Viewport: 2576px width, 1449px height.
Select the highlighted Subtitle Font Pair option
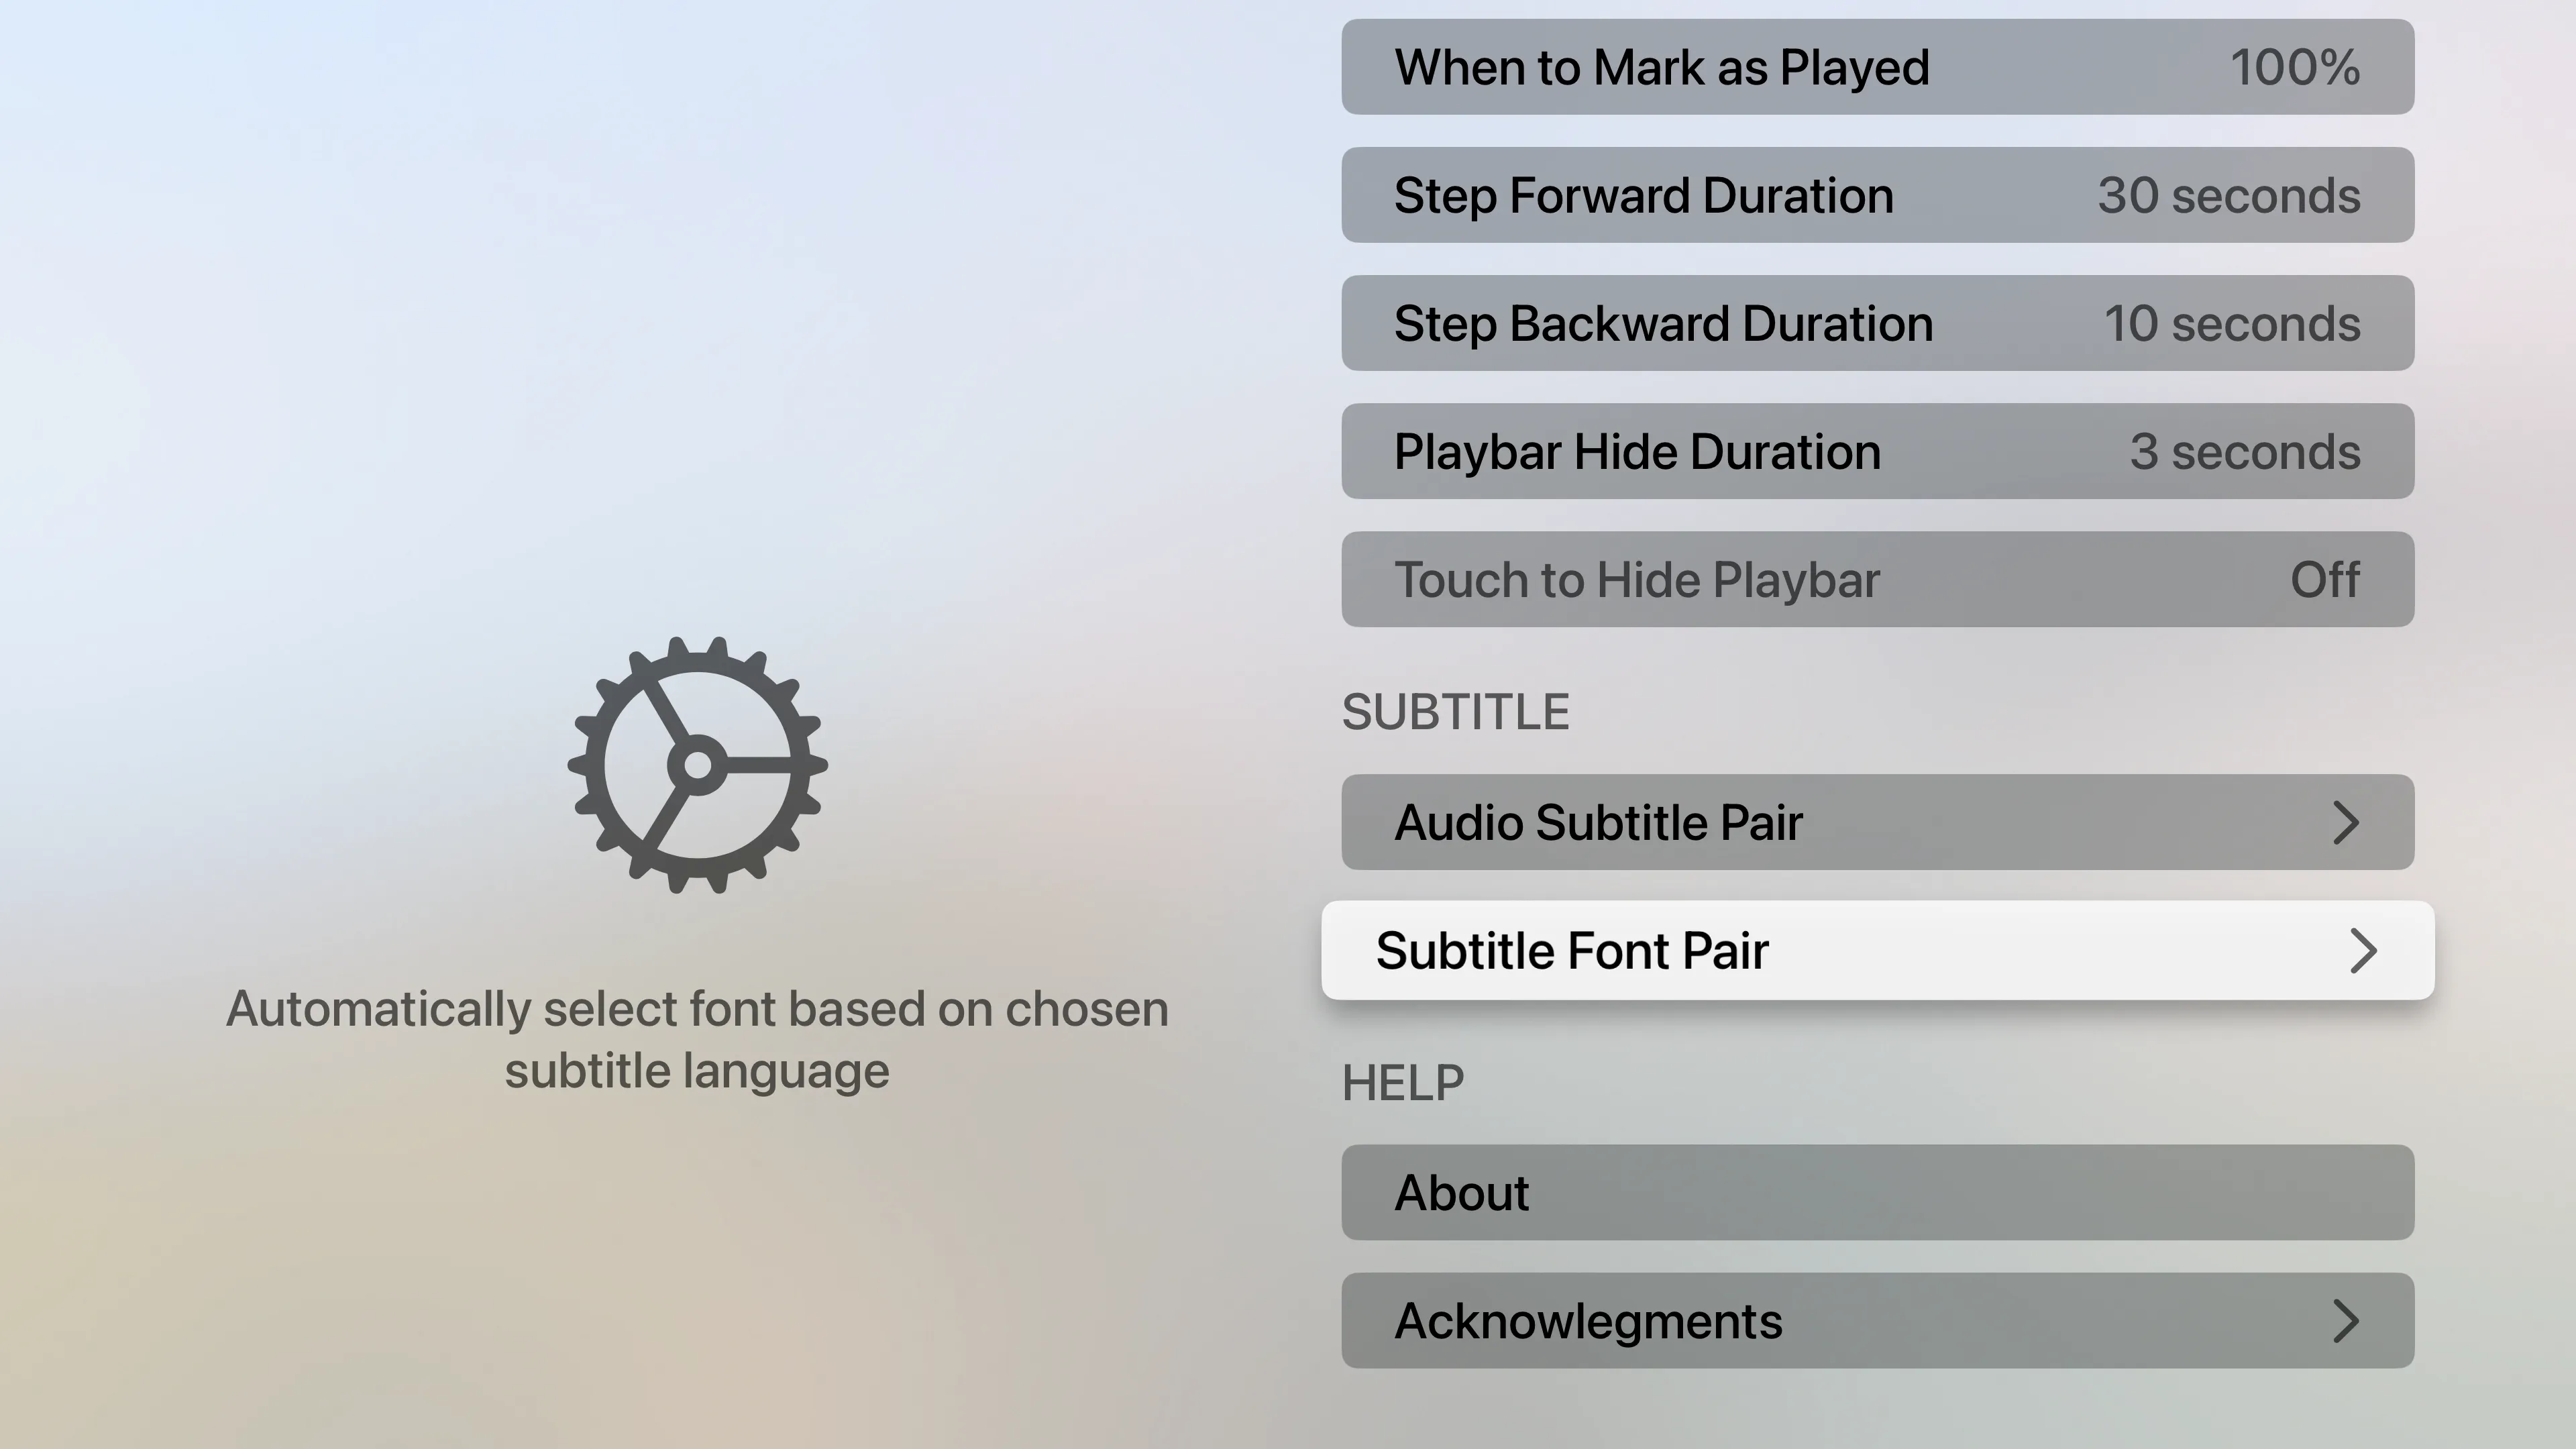[1878, 951]
